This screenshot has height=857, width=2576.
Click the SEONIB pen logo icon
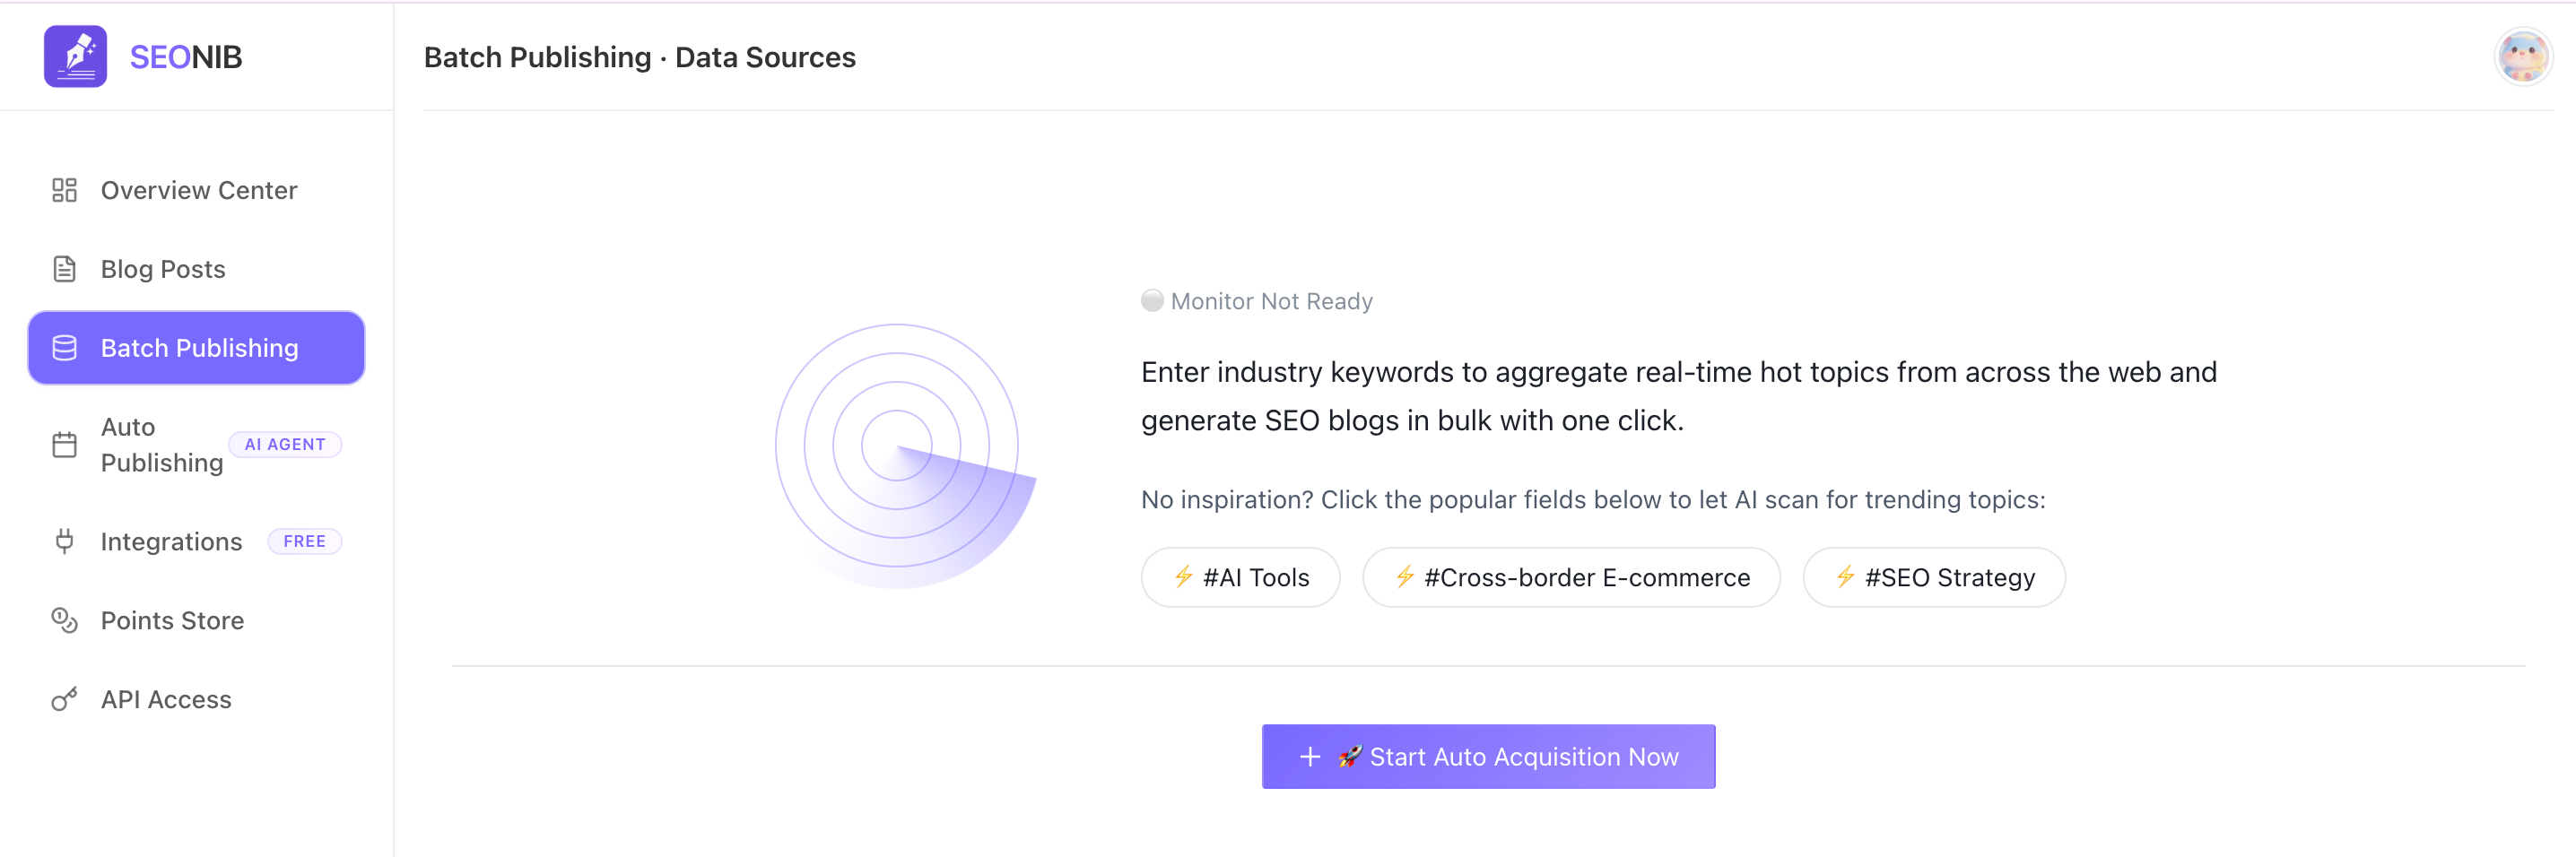[x=75, y=57]
